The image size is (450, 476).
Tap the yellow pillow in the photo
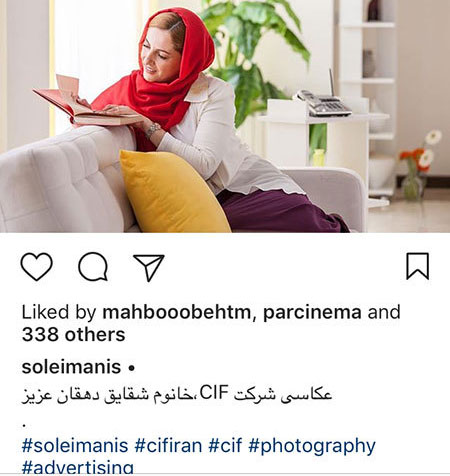coord(173,192)
